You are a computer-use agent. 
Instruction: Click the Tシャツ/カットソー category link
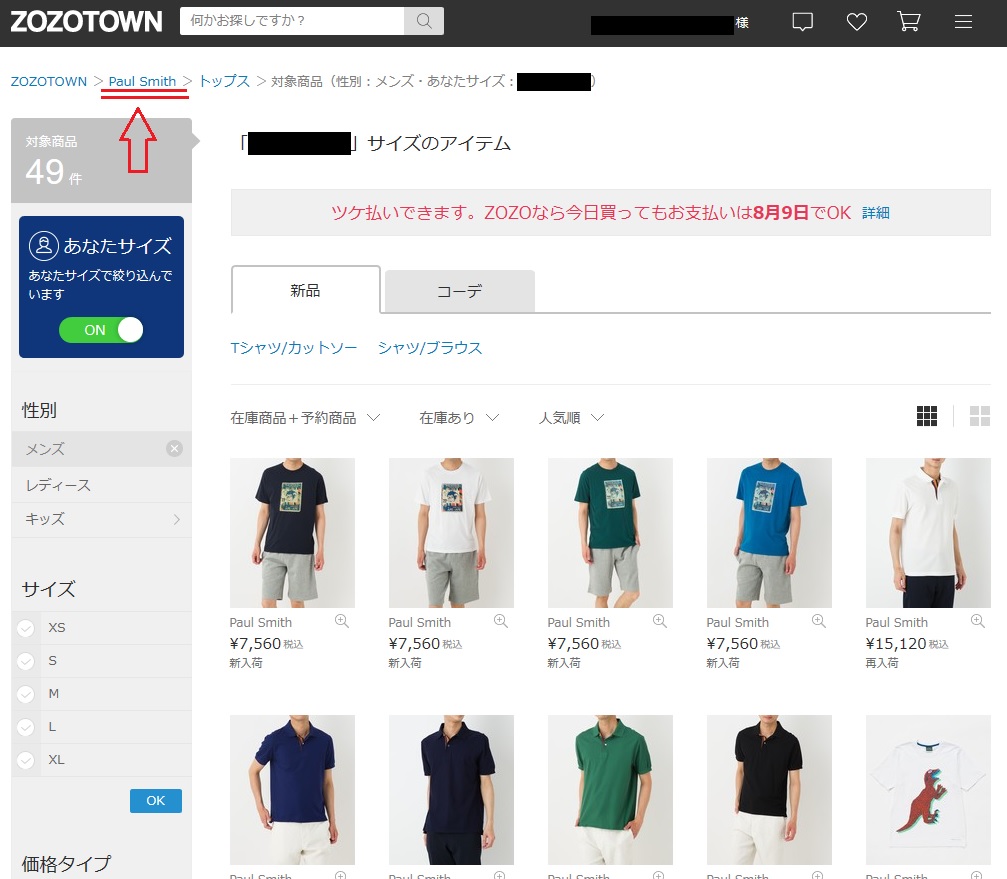293,348
